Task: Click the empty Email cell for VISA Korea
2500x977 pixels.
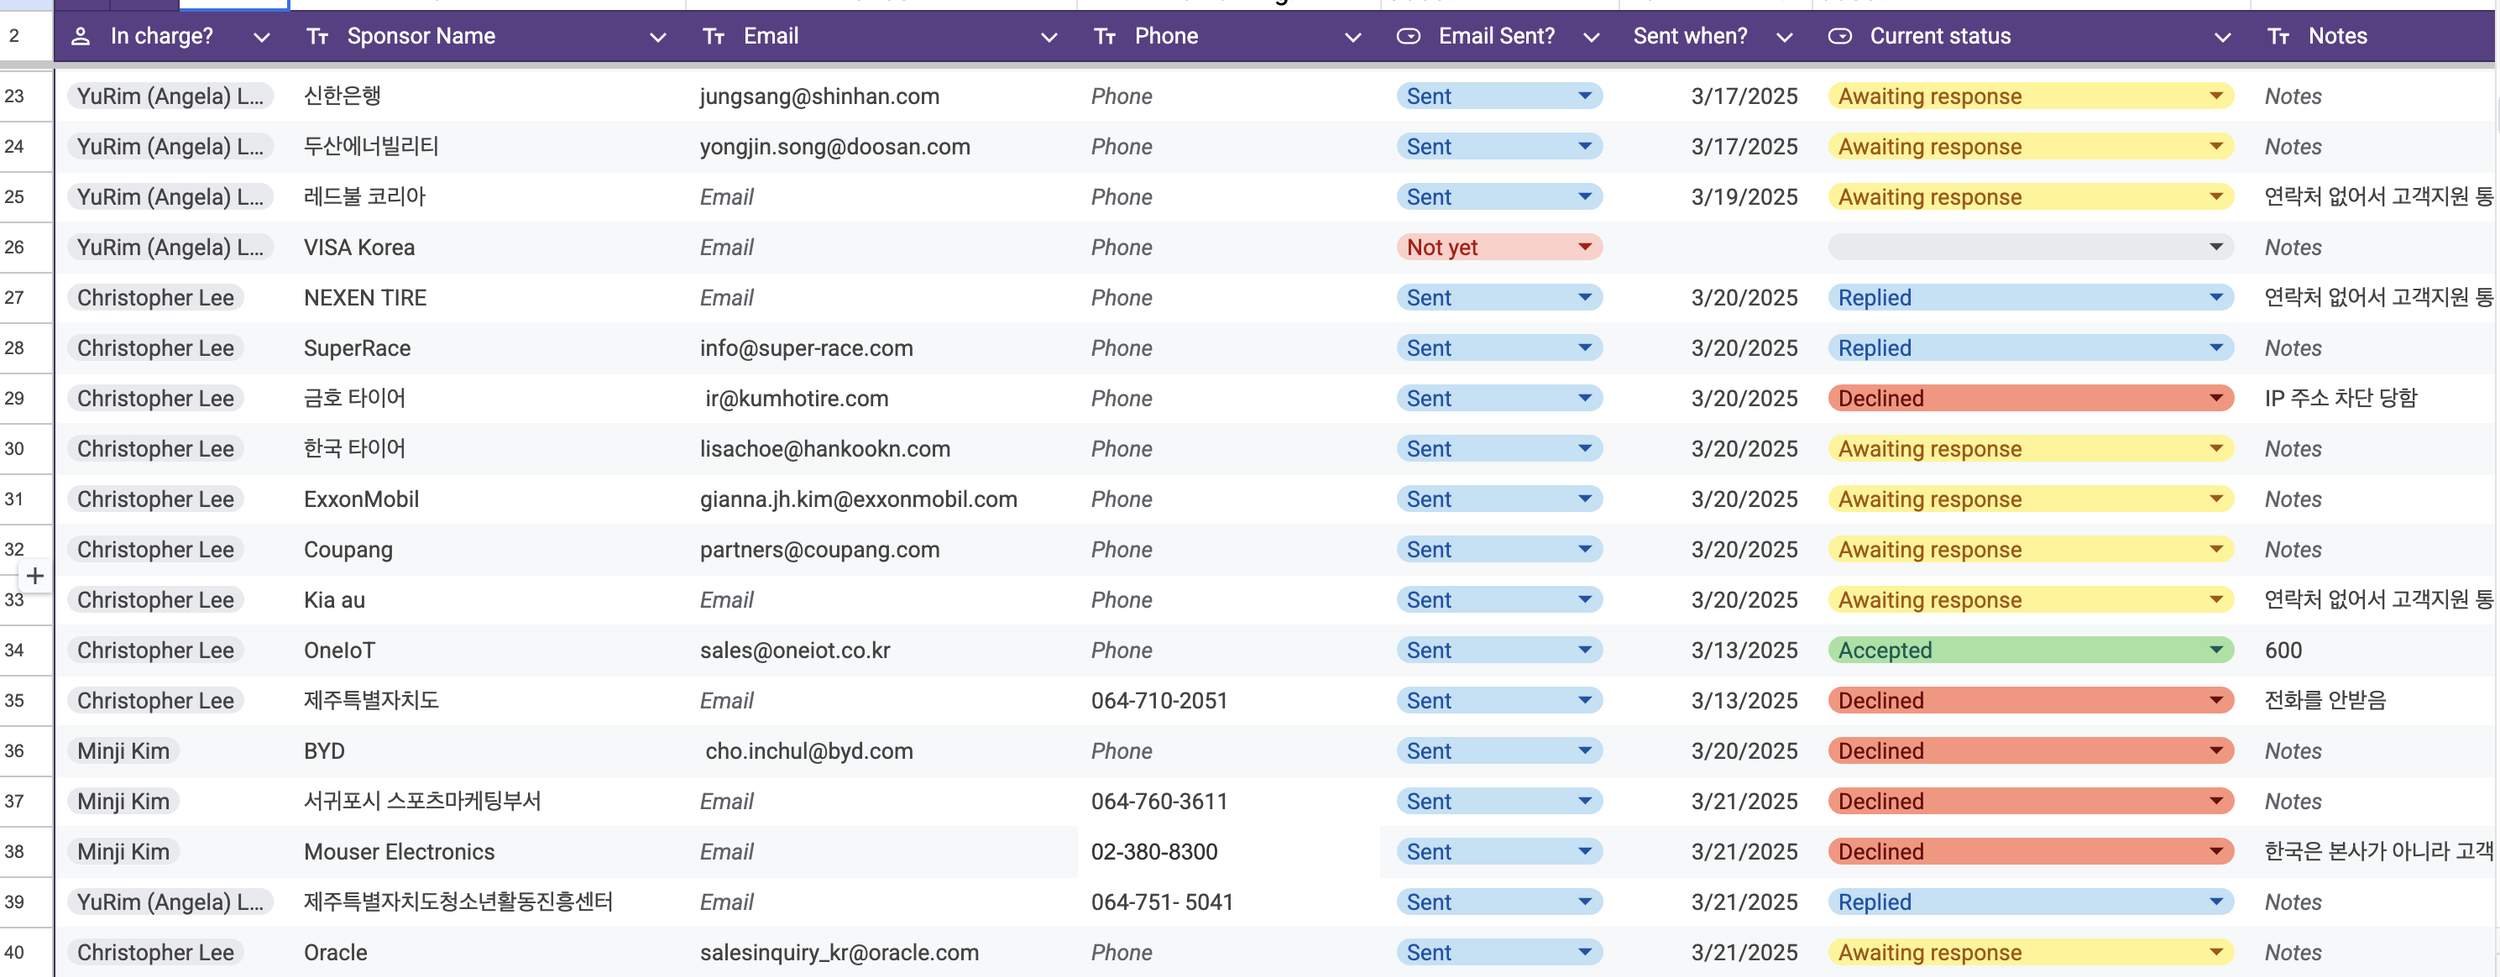Action: (x=882, y=247)
